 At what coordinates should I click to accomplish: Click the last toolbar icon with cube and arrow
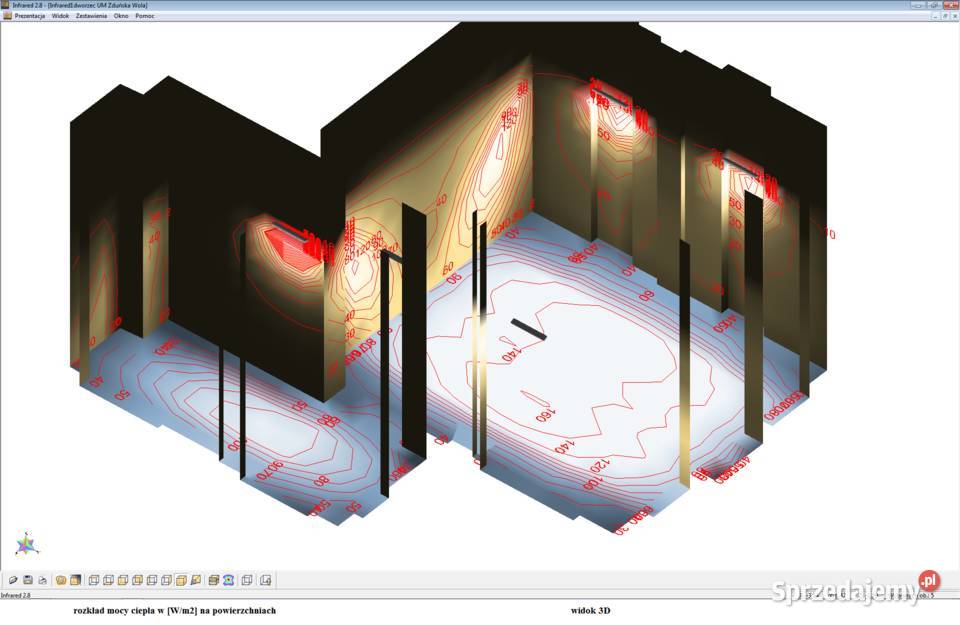[x=266, y=580]
